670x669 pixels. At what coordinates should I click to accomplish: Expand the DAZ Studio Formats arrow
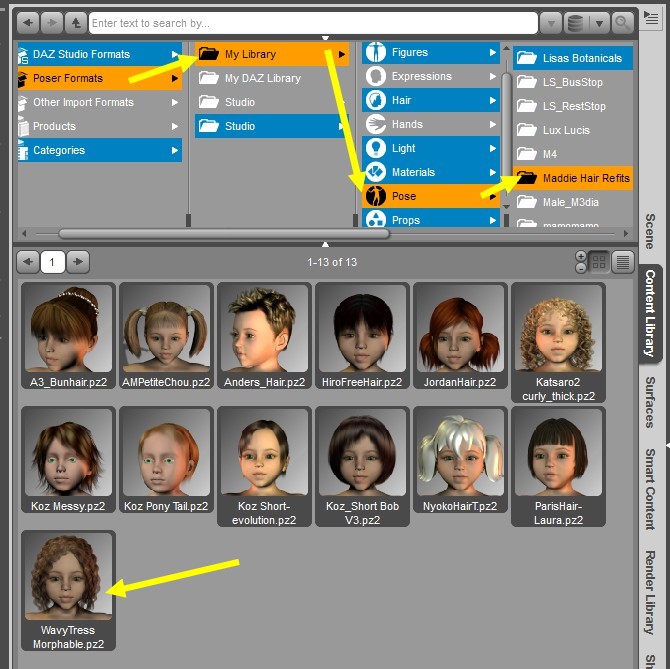click(x=174, y=54)
